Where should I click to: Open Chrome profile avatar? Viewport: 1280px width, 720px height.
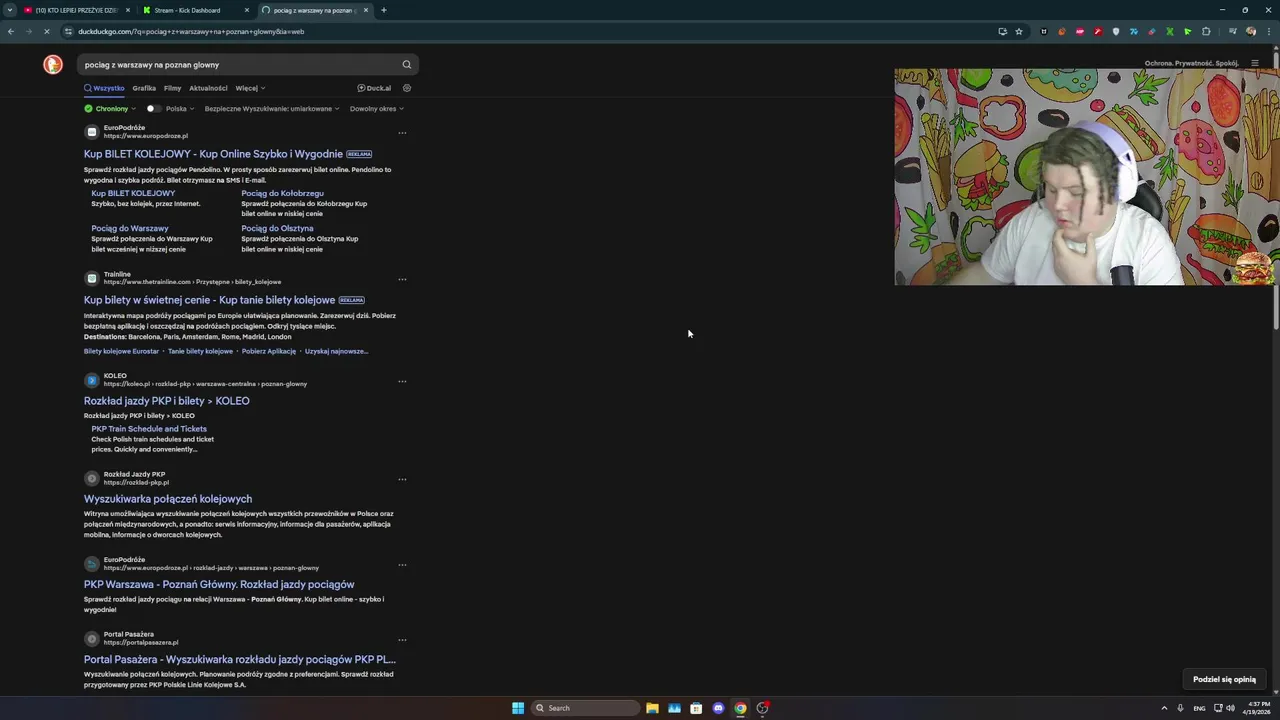click(1251, 31)
